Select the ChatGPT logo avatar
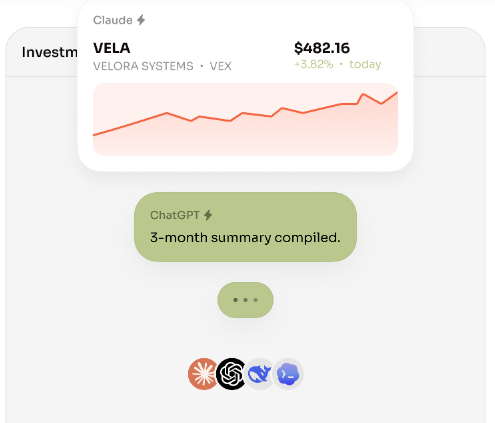This screenshot has height=423, width=495. [231, 374]
